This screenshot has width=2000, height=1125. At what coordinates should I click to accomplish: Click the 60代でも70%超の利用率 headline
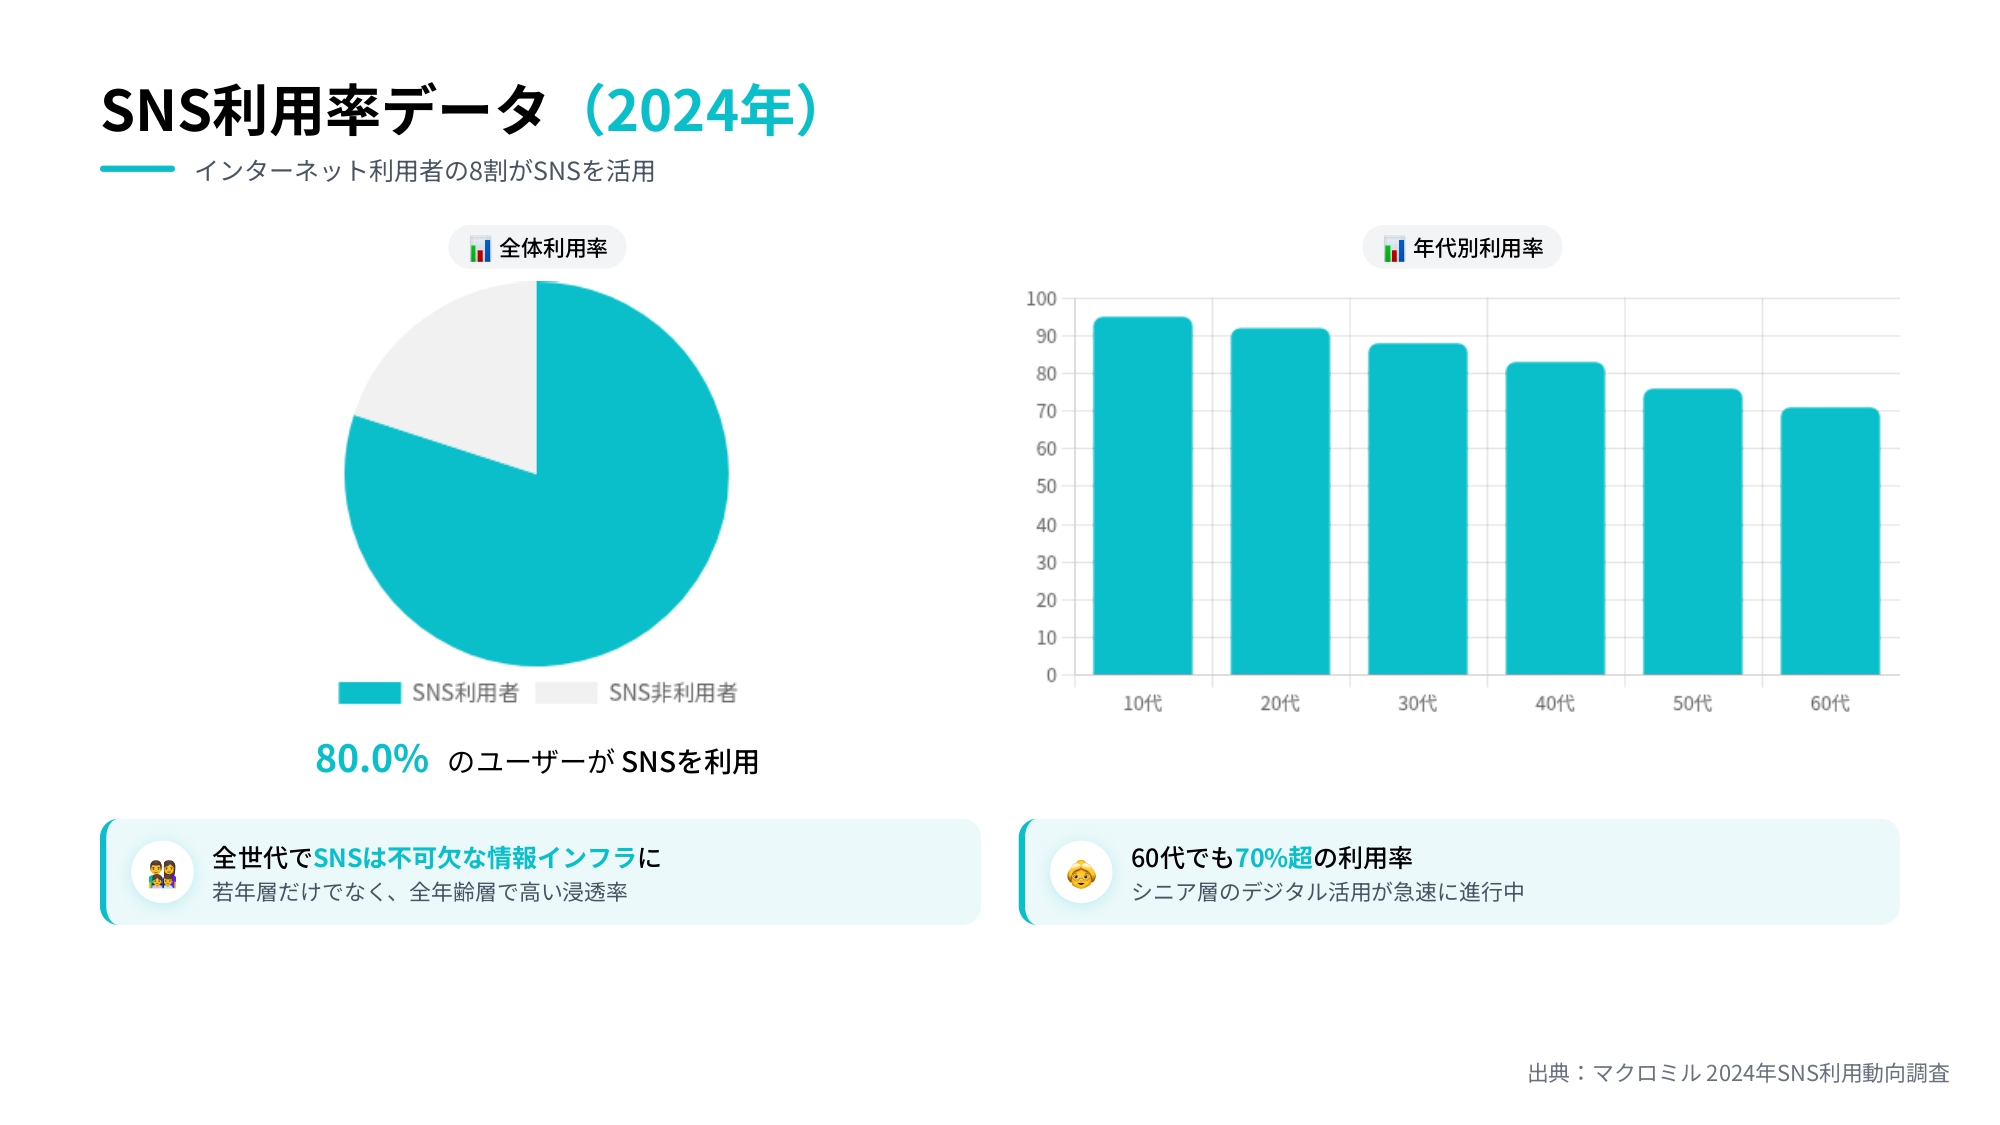click(x=1272, y=858)
